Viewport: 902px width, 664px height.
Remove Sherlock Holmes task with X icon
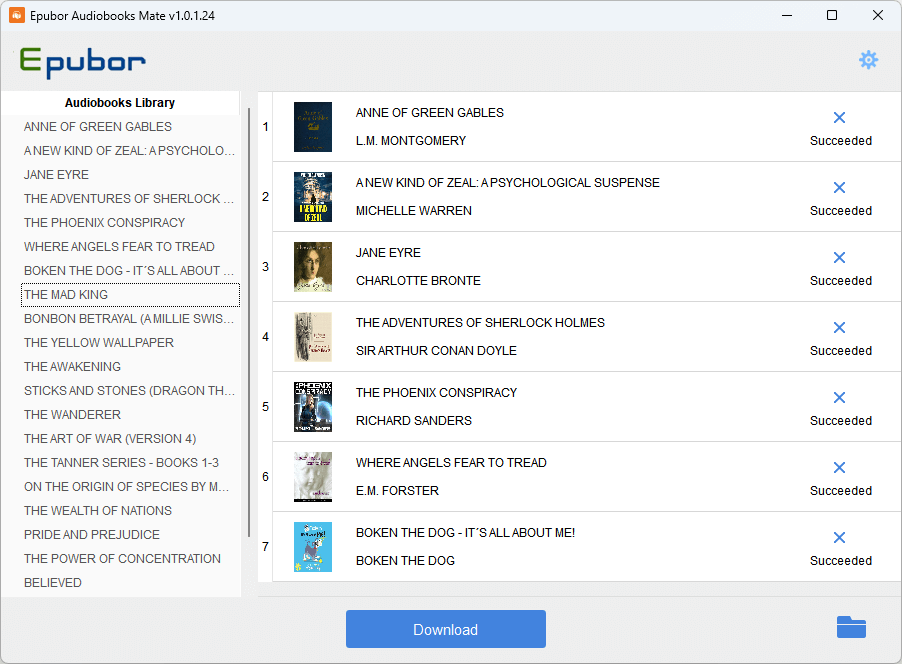coord(839,327)
